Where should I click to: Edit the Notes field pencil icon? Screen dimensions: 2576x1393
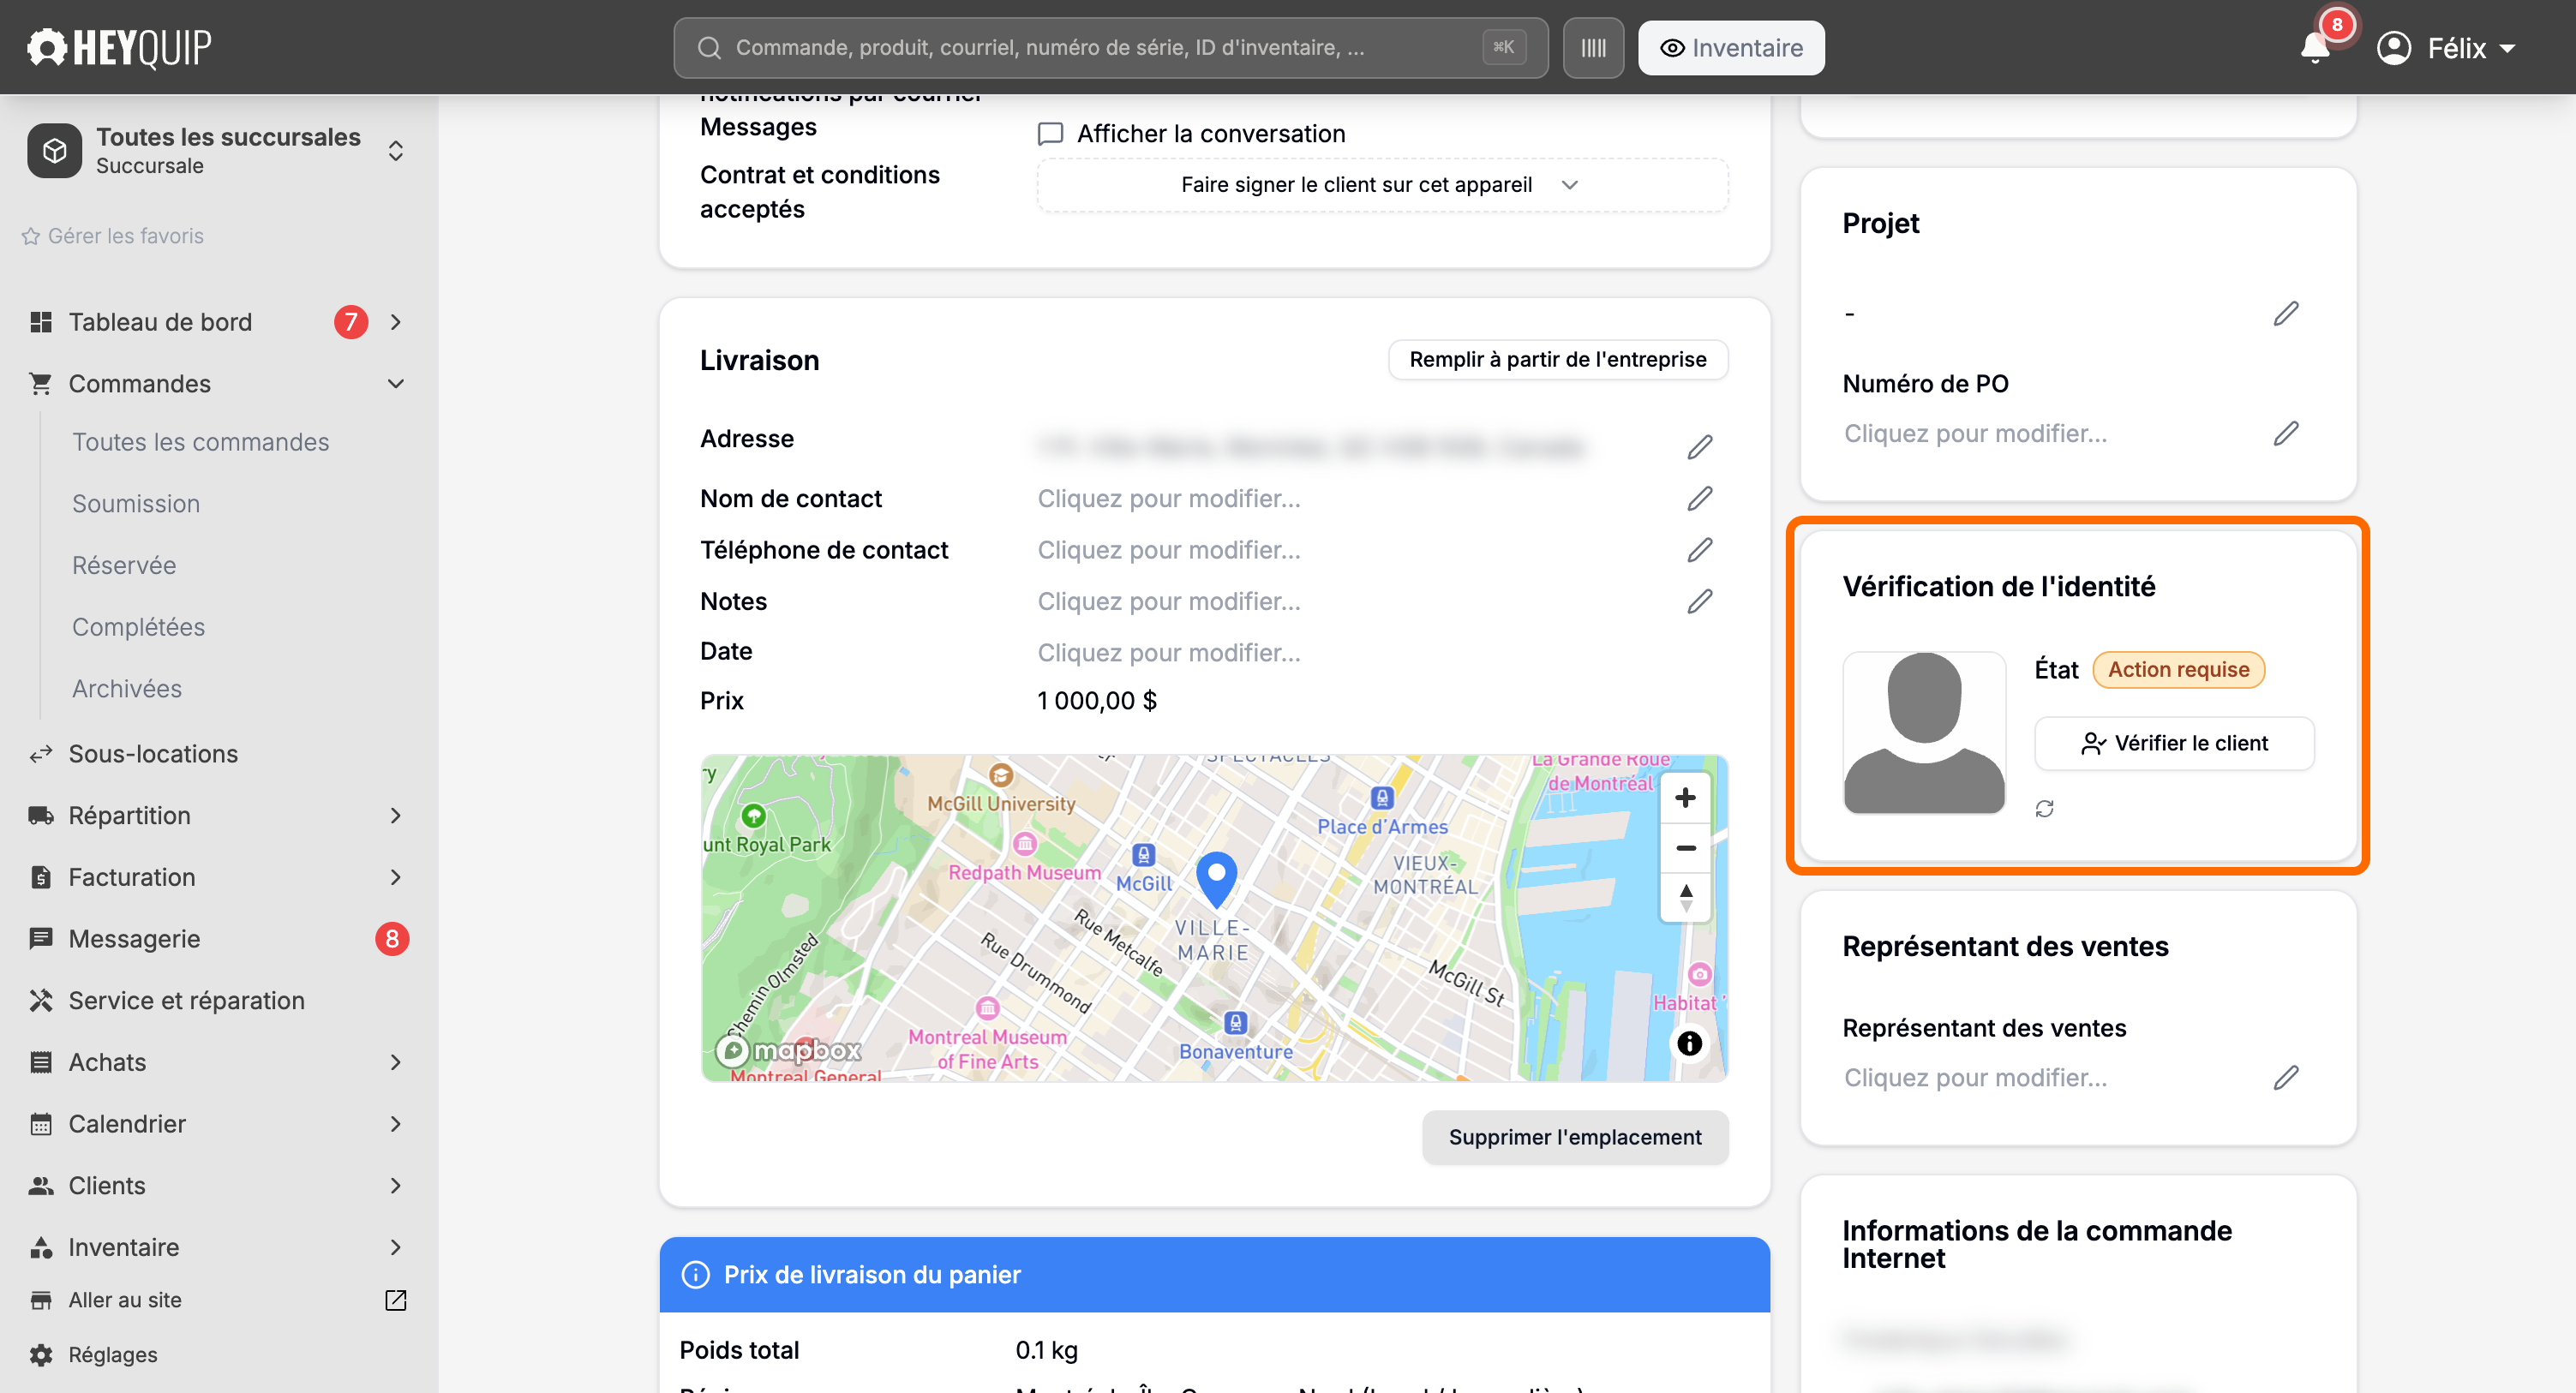[1700, 601]
